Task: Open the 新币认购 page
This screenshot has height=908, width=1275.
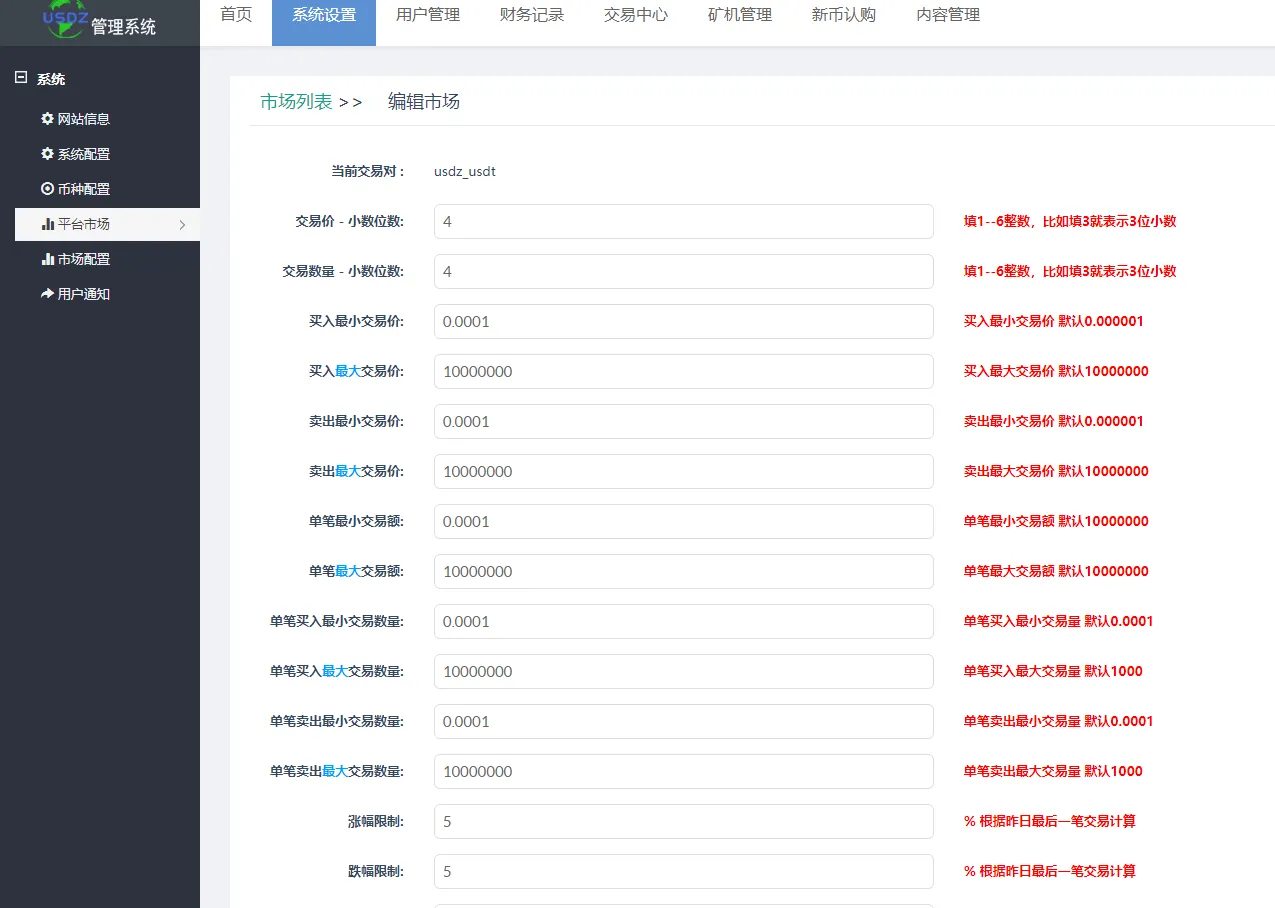Action: tap(842, 15)
